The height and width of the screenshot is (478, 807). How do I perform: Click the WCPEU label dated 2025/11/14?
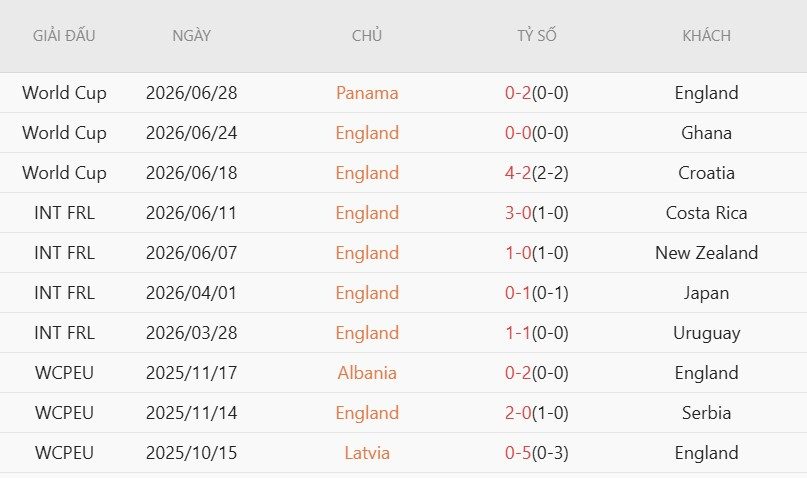click(64, 413)
